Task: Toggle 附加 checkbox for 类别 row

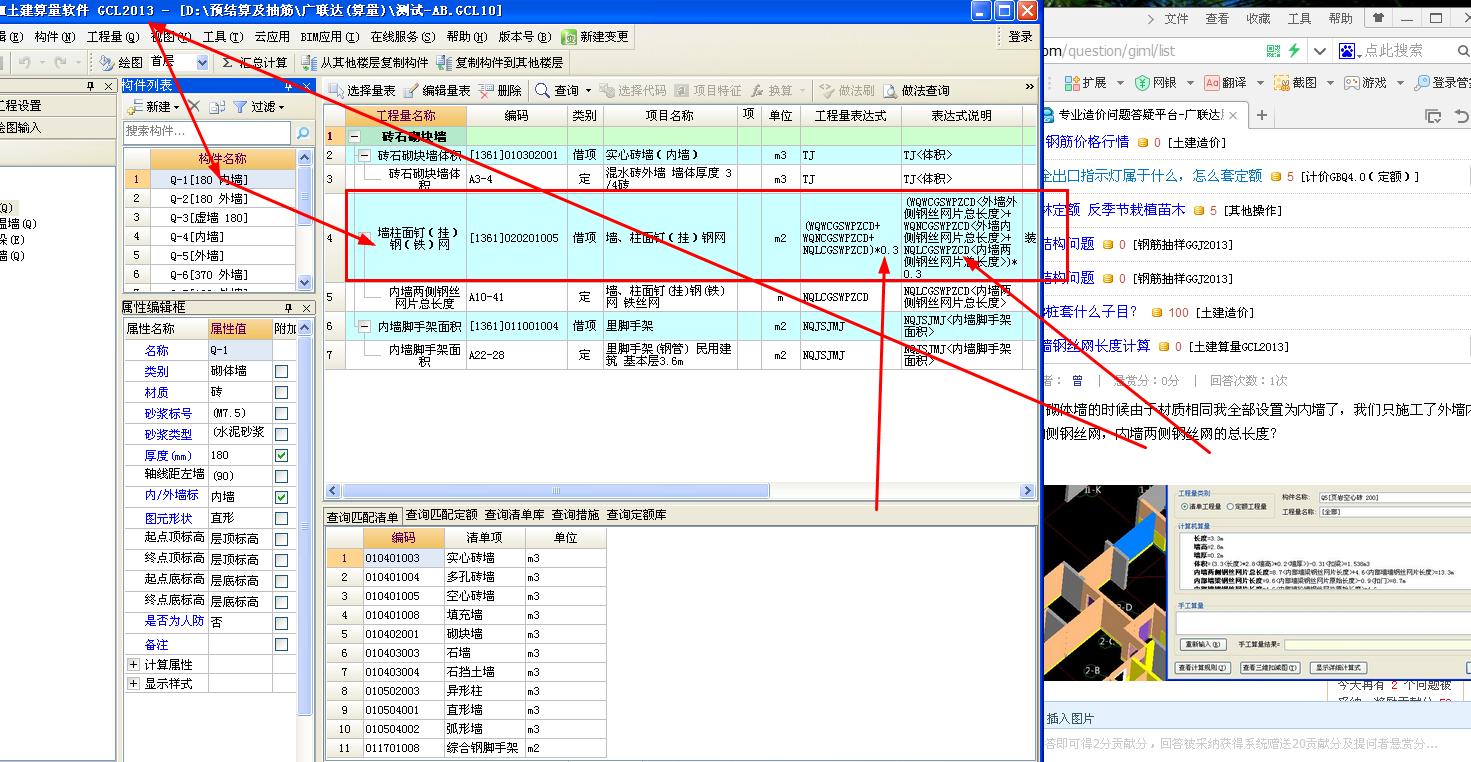Action: coord(282,371)
